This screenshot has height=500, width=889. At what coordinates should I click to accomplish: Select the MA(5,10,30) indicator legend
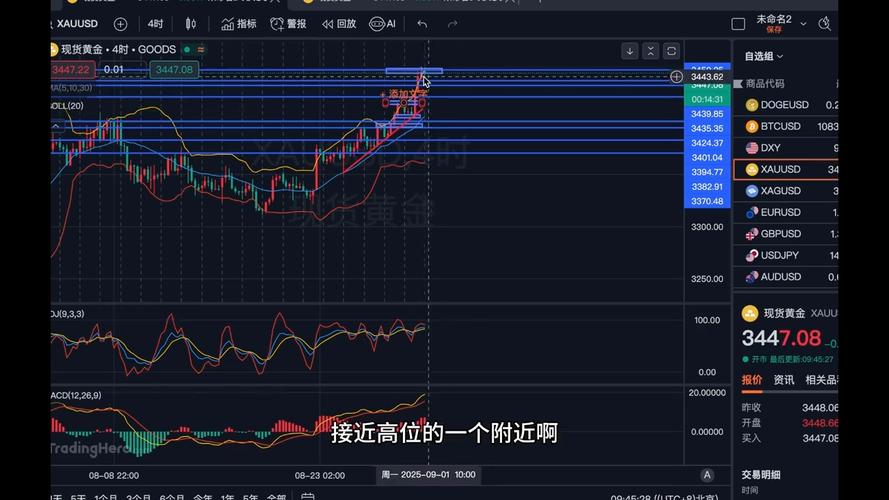tap(71, 88)
